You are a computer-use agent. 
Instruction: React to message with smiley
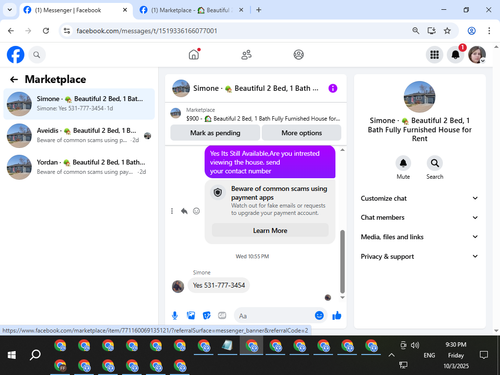click(x=196, y=211)
